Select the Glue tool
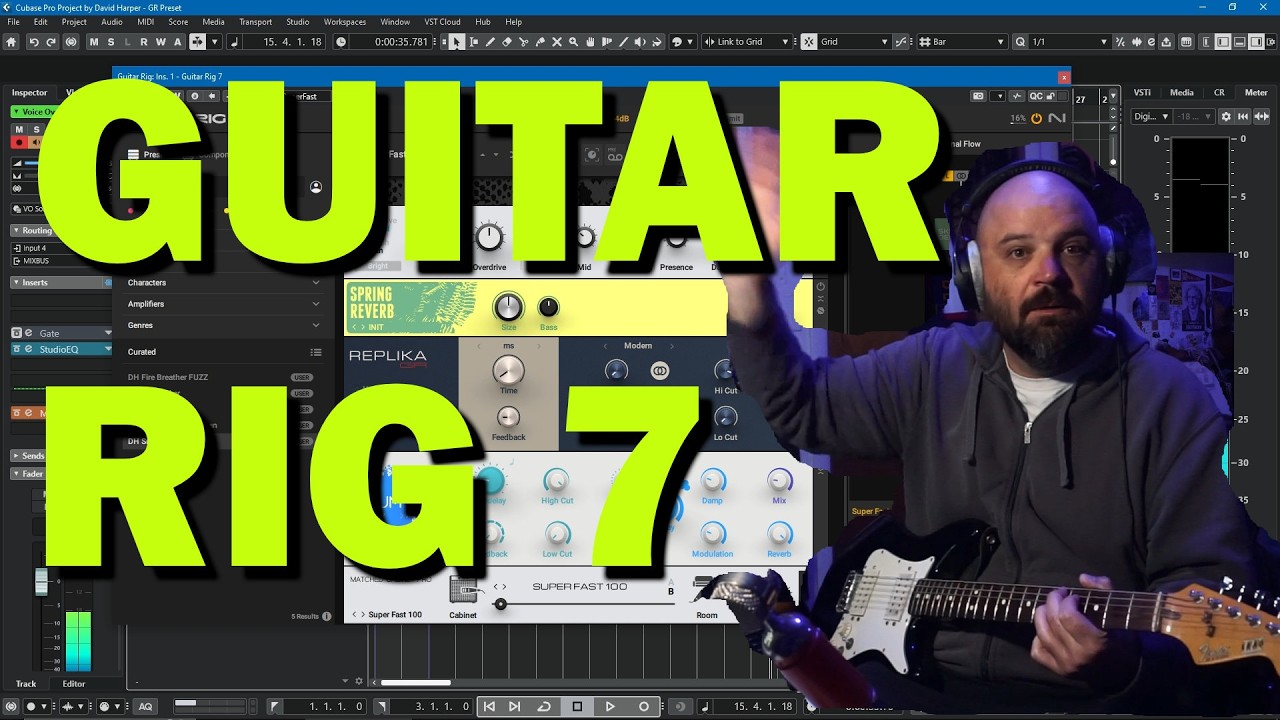The width and height of the screenshot is (1280, 720). point(540,42)
